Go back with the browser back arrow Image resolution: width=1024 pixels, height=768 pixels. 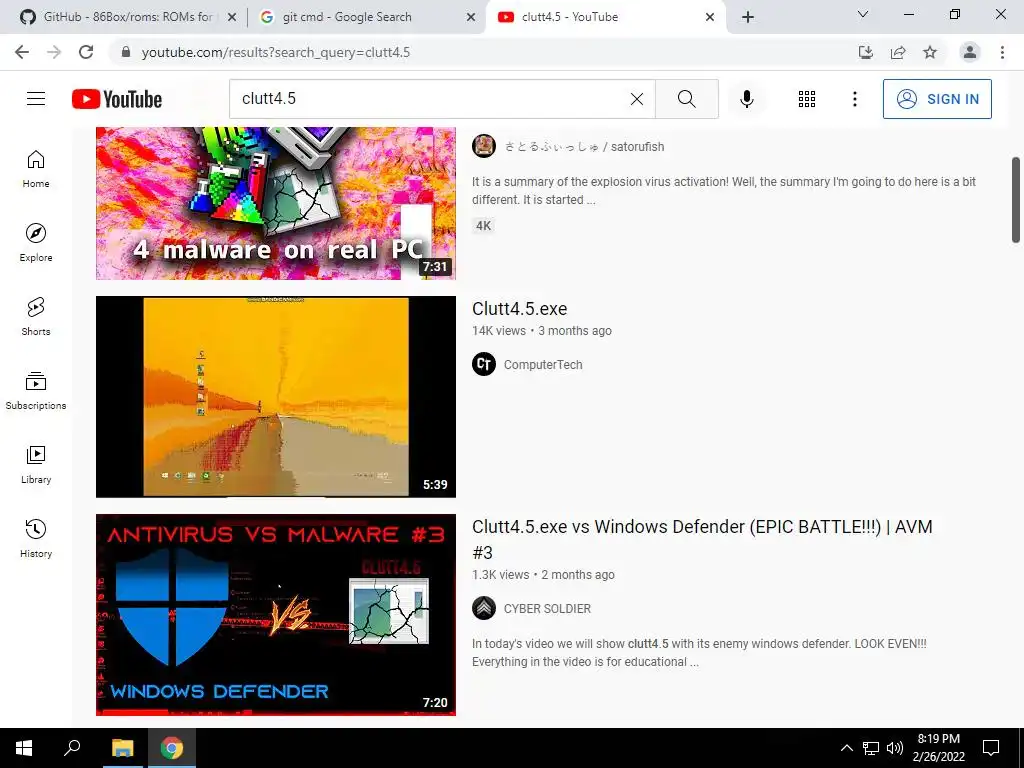(x=22, y=52)
